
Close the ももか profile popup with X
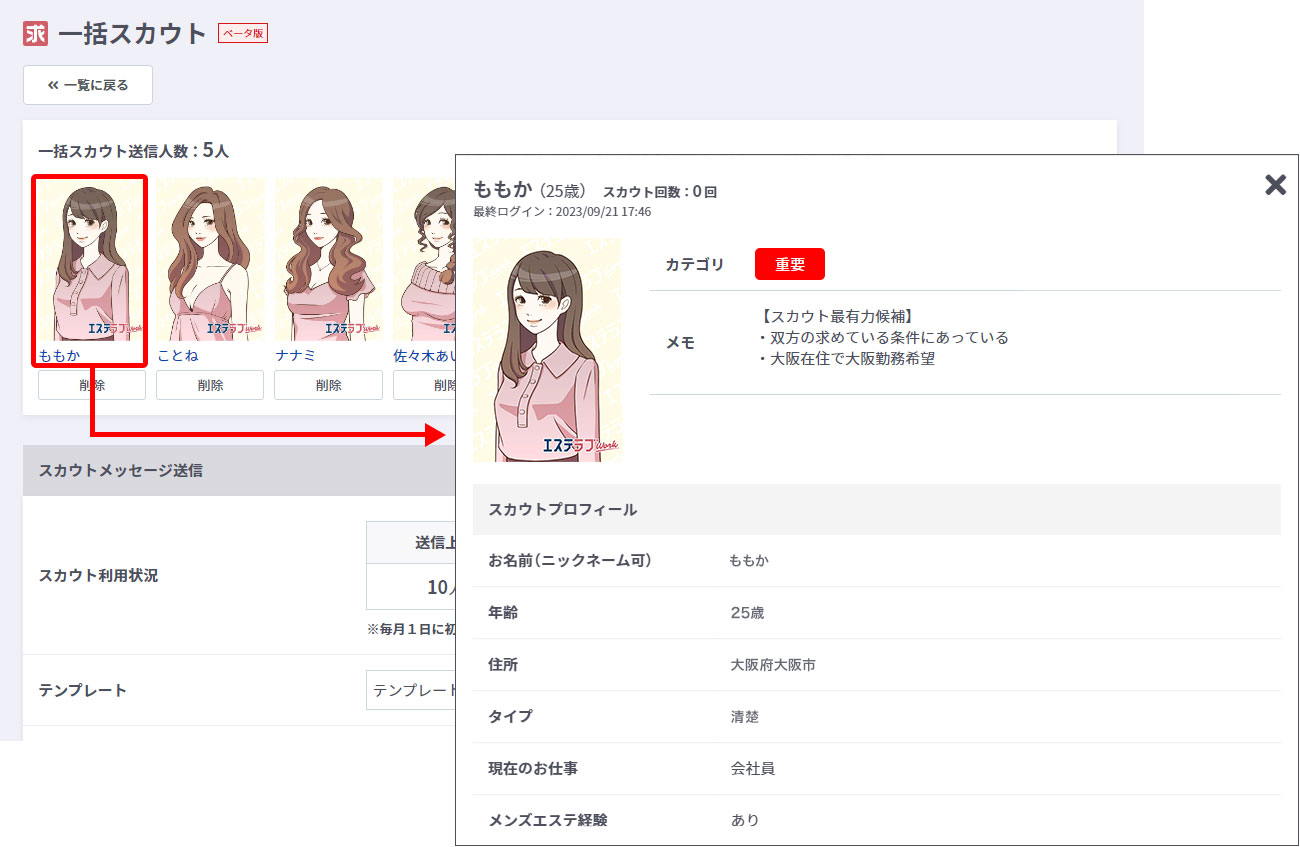1275,185
